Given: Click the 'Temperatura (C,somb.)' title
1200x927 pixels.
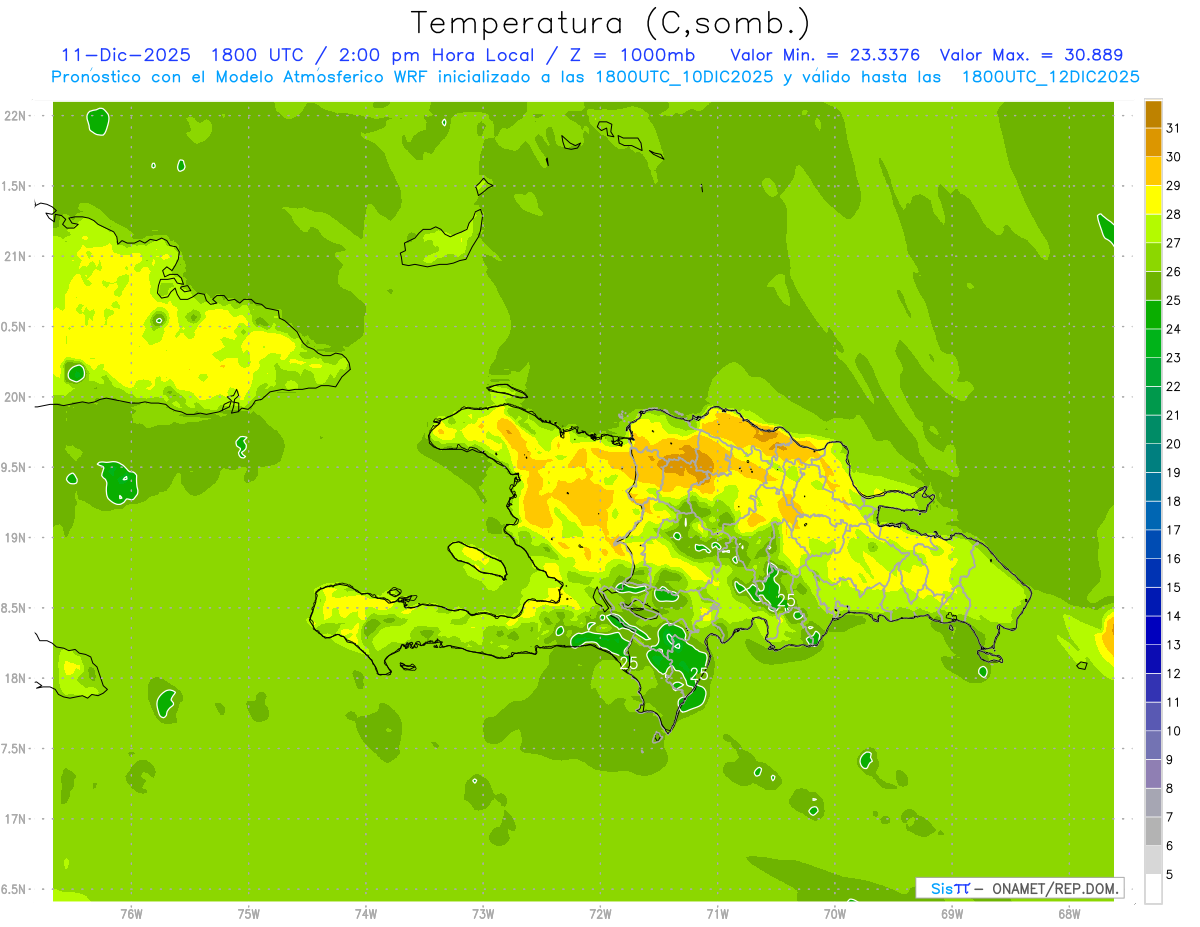Looking at the screenshot, I should point(610,23).
